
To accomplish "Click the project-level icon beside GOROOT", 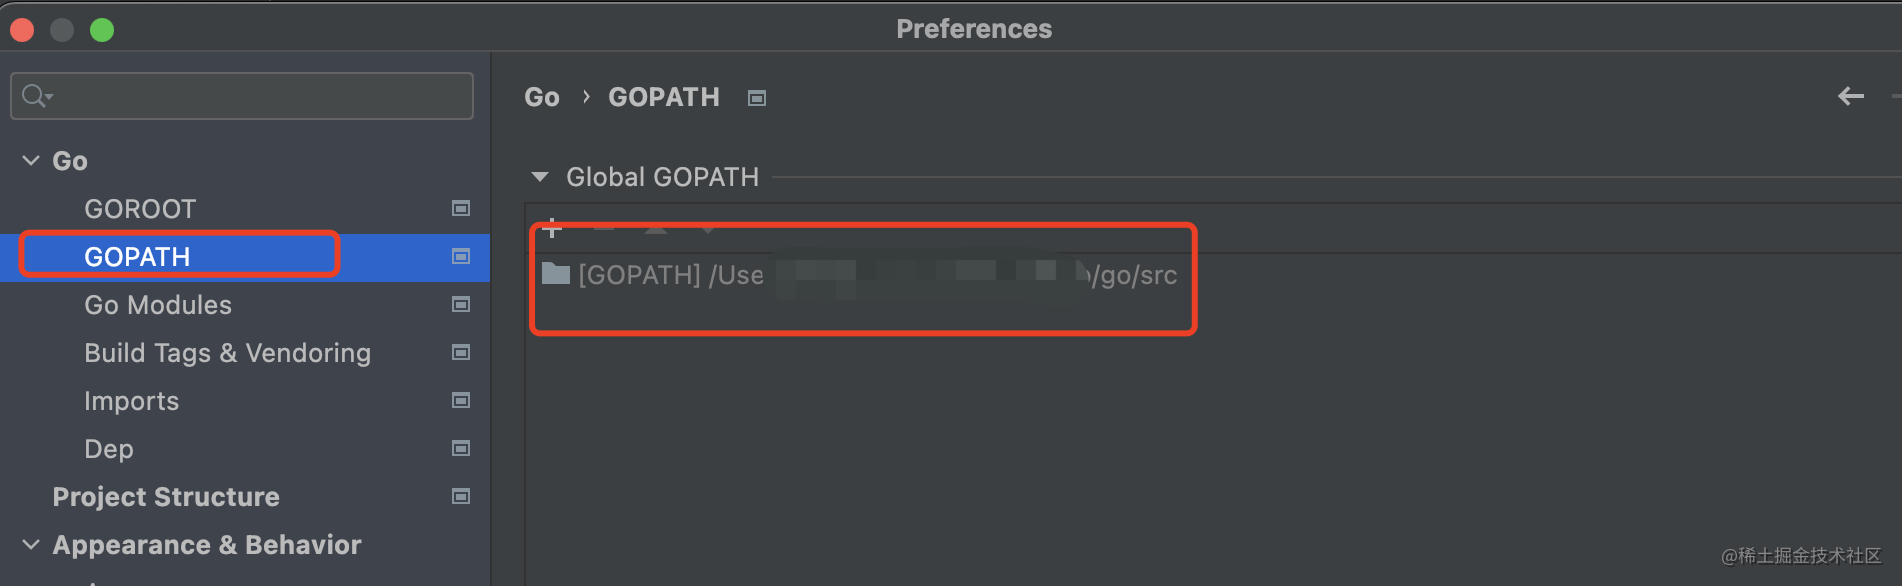I will (x=461, y=208).
